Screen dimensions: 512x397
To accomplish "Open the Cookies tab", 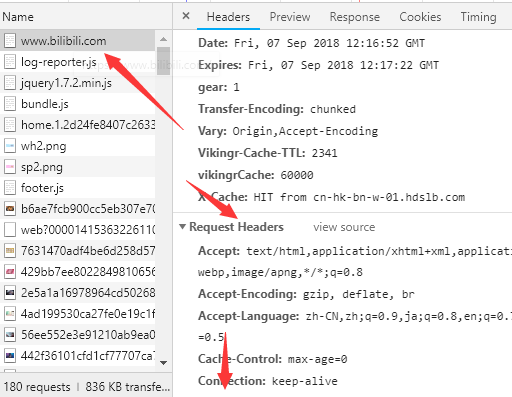I will click(x=420, y=17).
